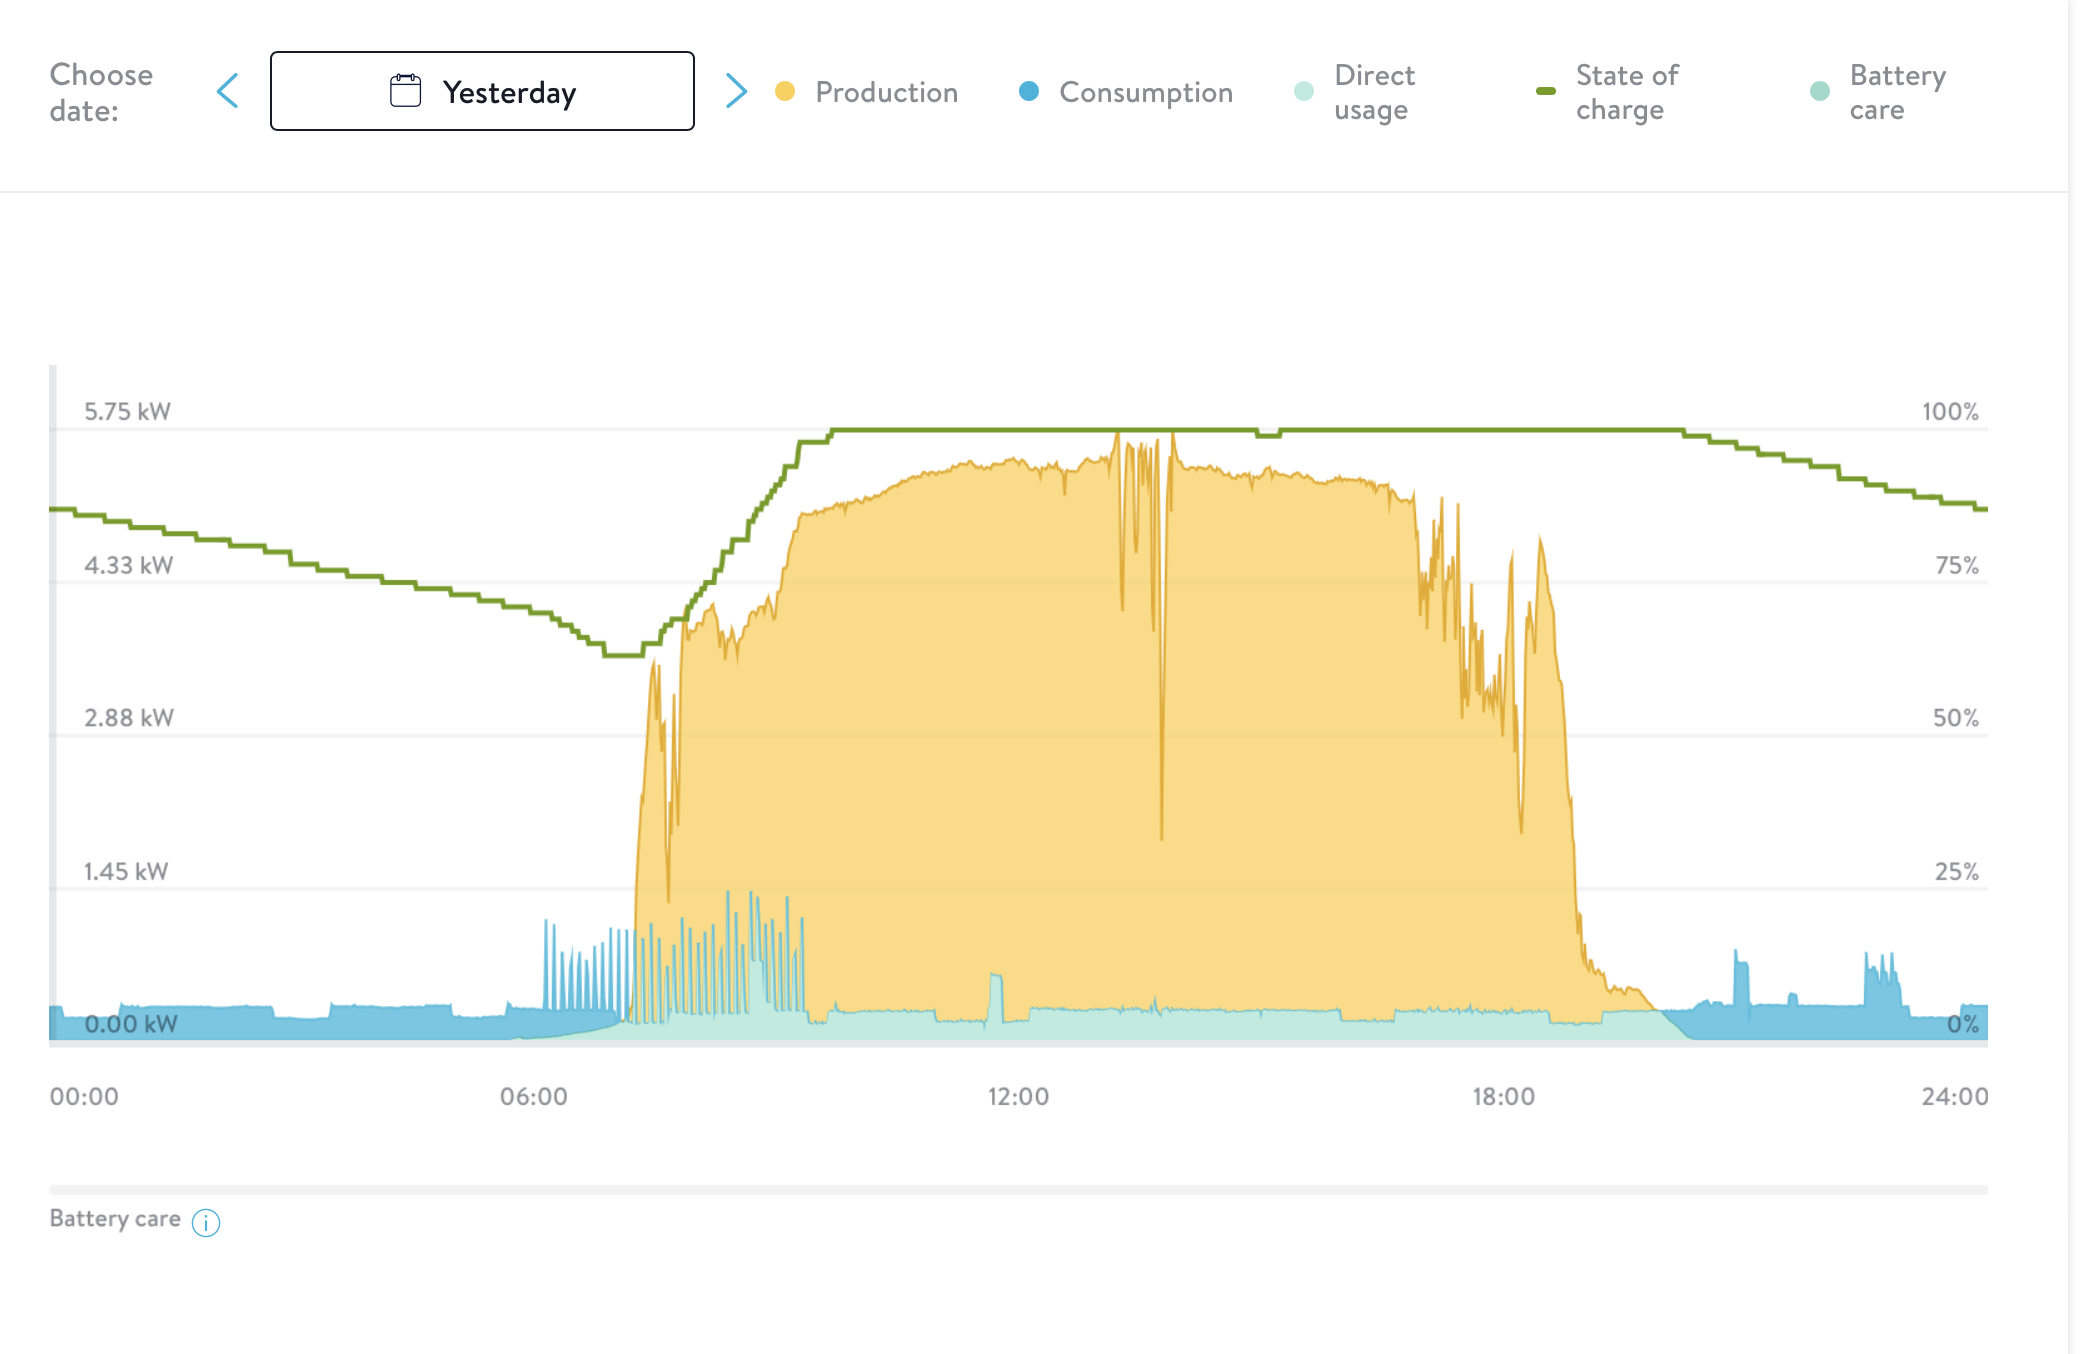The height and width of the screenshot is (1354, 2100).
Task: Click the pale Direct usage legend dot
Action: pyautogui.click(x=1304, y=92)
